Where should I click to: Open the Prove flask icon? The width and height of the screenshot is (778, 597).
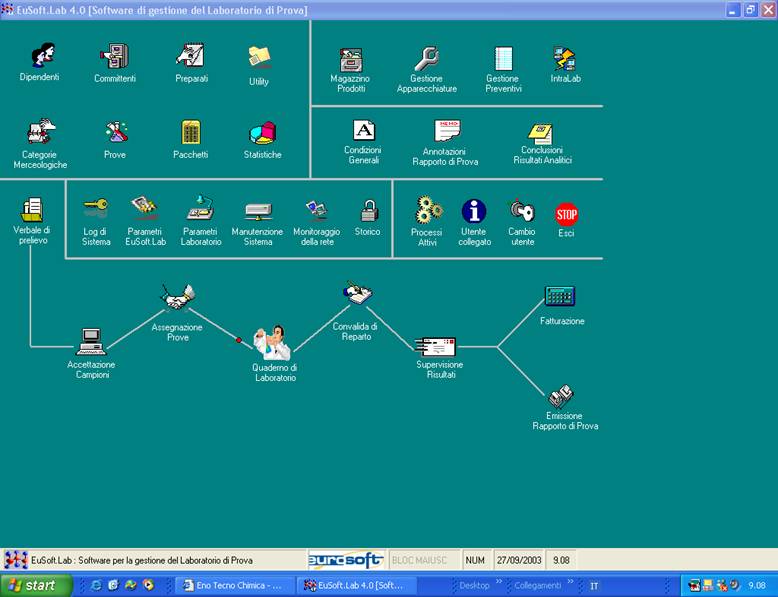coord(116,132)
